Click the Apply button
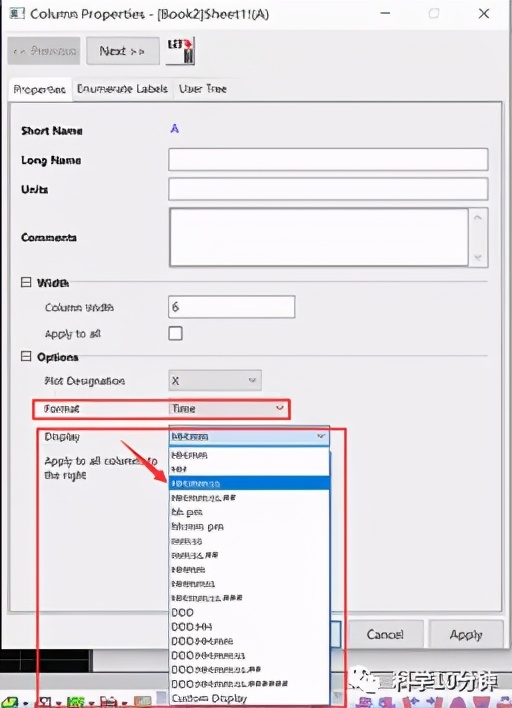This screenshot has height=708, width=512. click(465, 634)
